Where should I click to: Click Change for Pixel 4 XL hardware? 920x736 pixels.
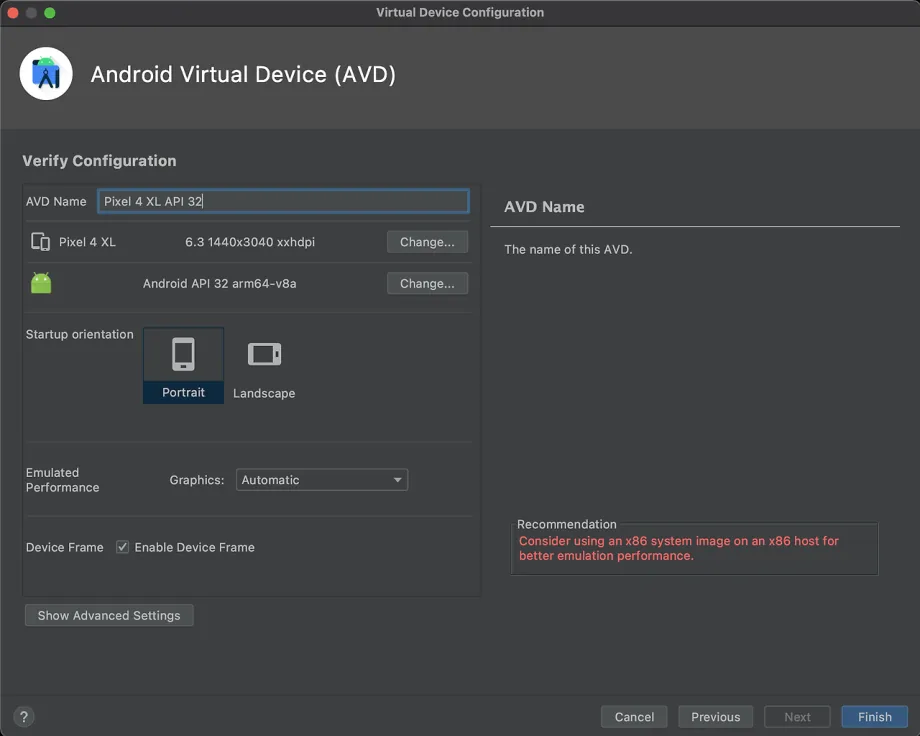pyautogui.click(x=427, y=242)
